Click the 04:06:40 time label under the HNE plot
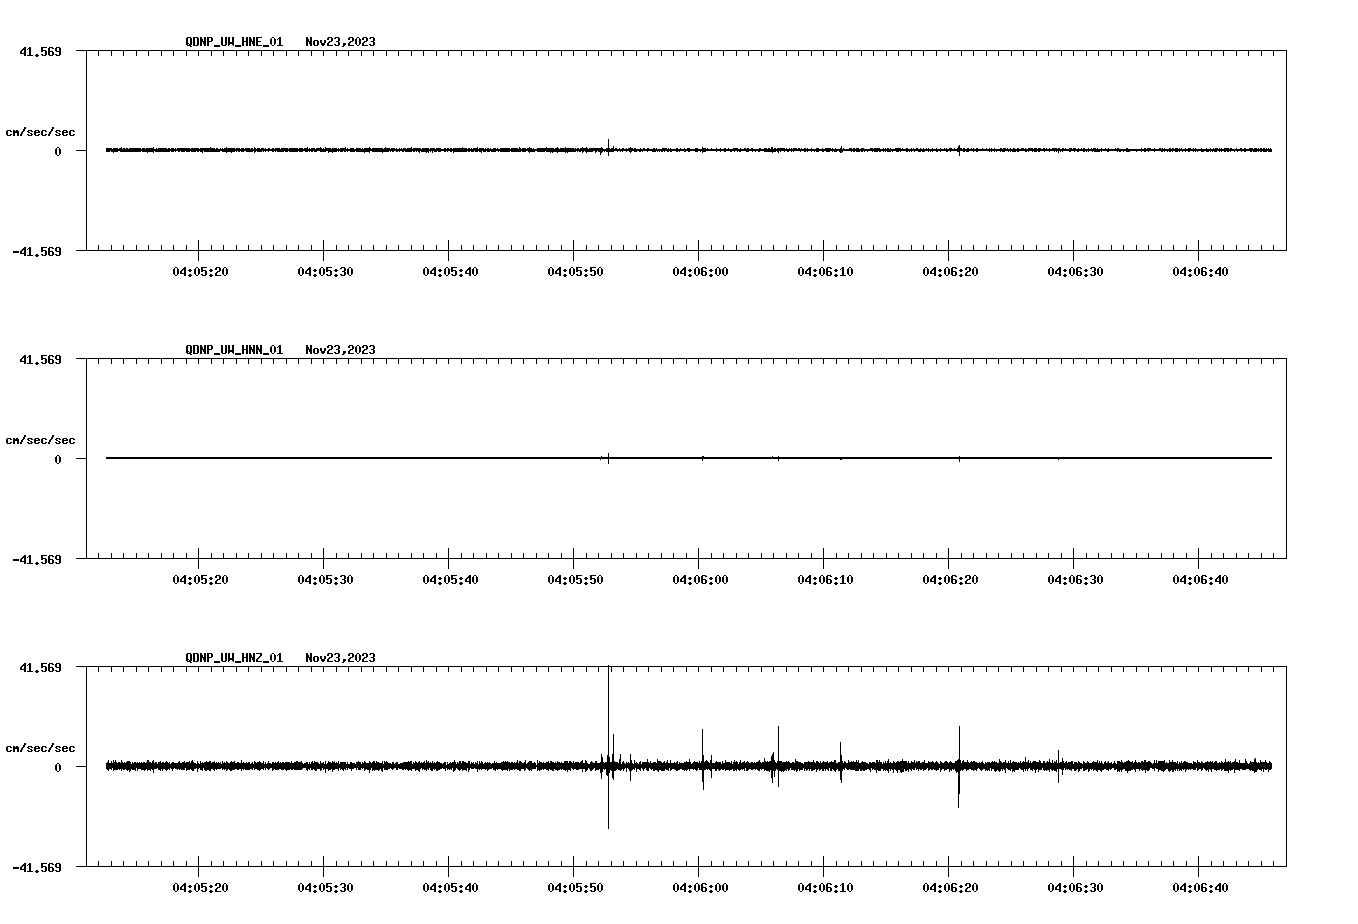1358x924 pixels. pos(1200,272)
